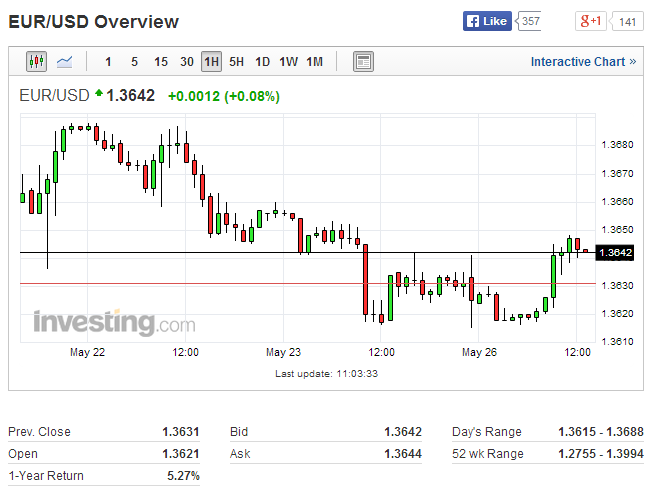This screenshot has width=656, height=499.
Task: Select the 1D timeframe
Action: [x=262, y=62]
